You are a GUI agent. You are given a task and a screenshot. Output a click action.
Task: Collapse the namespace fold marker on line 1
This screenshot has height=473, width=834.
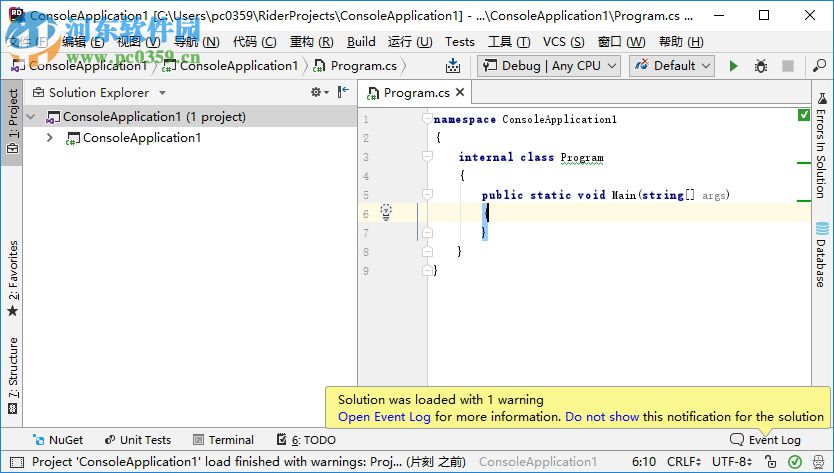[427, 118]
